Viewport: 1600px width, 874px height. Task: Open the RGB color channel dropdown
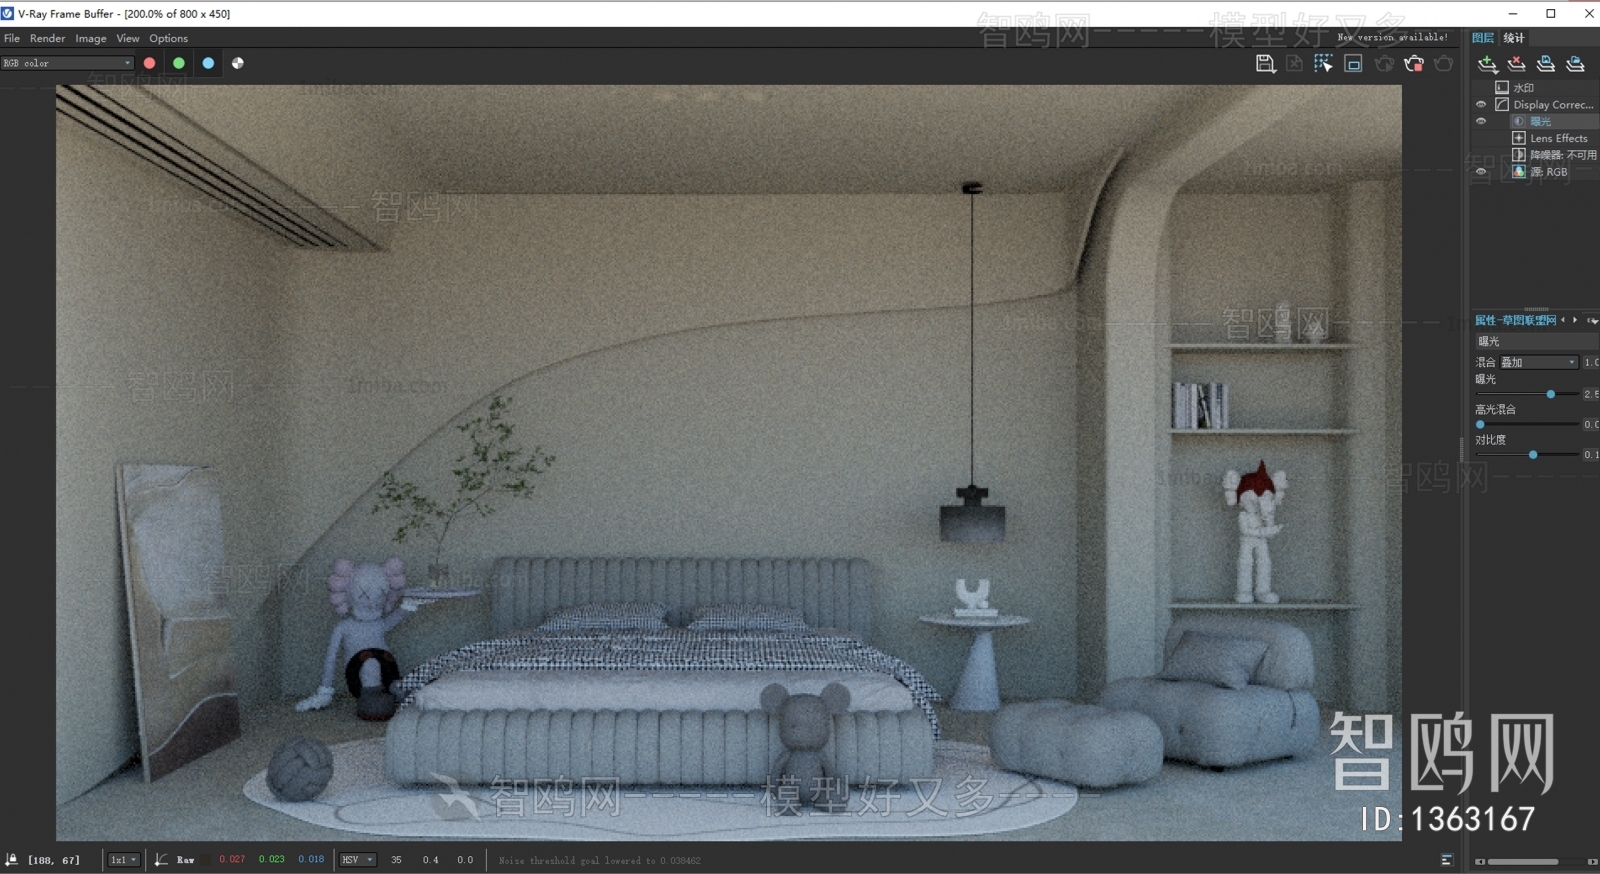[x=67, y=63]
